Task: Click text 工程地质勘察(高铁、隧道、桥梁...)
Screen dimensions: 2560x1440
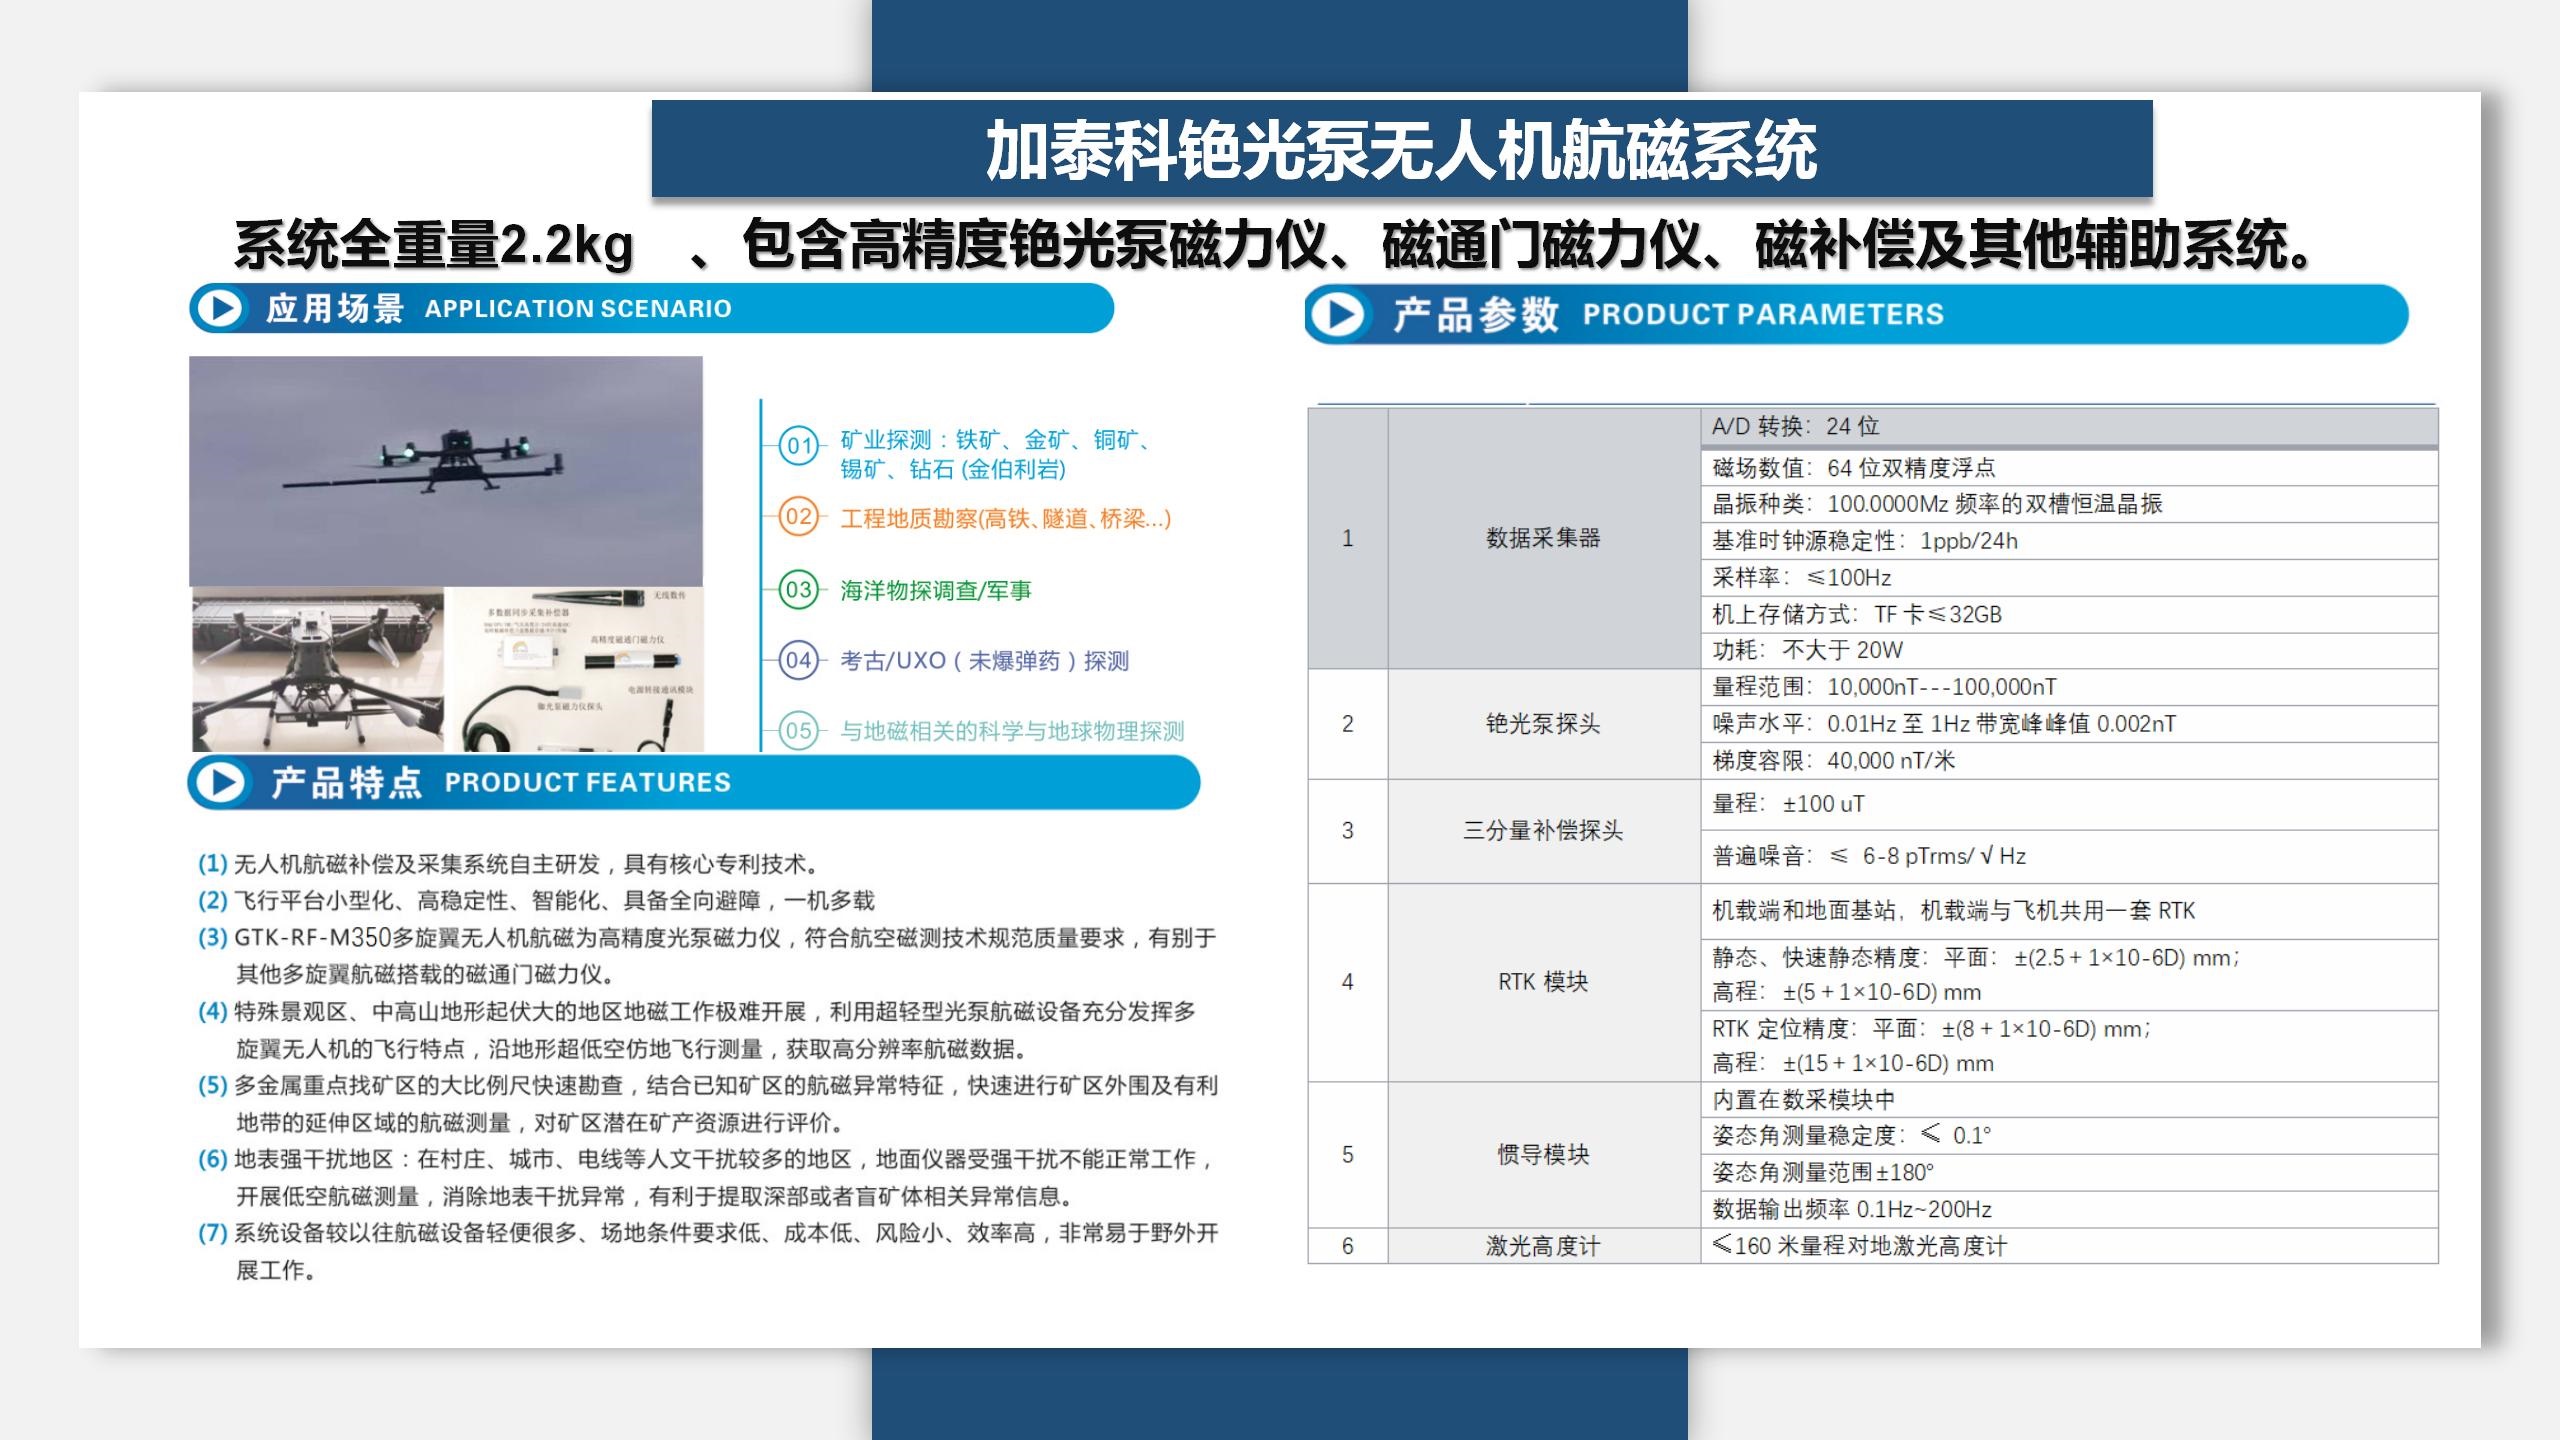Action: (1005, 518)
